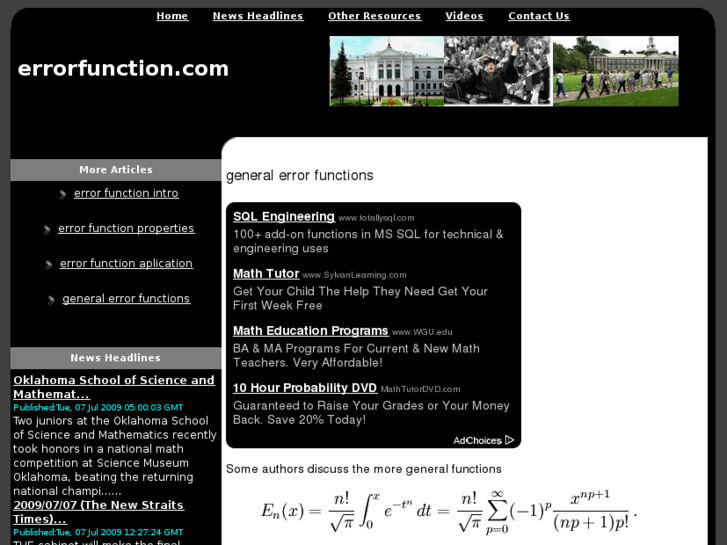Open general error functions sidebar link
Image resolution: width=727 pixels, height=545 pixels.
click(126, 299)
